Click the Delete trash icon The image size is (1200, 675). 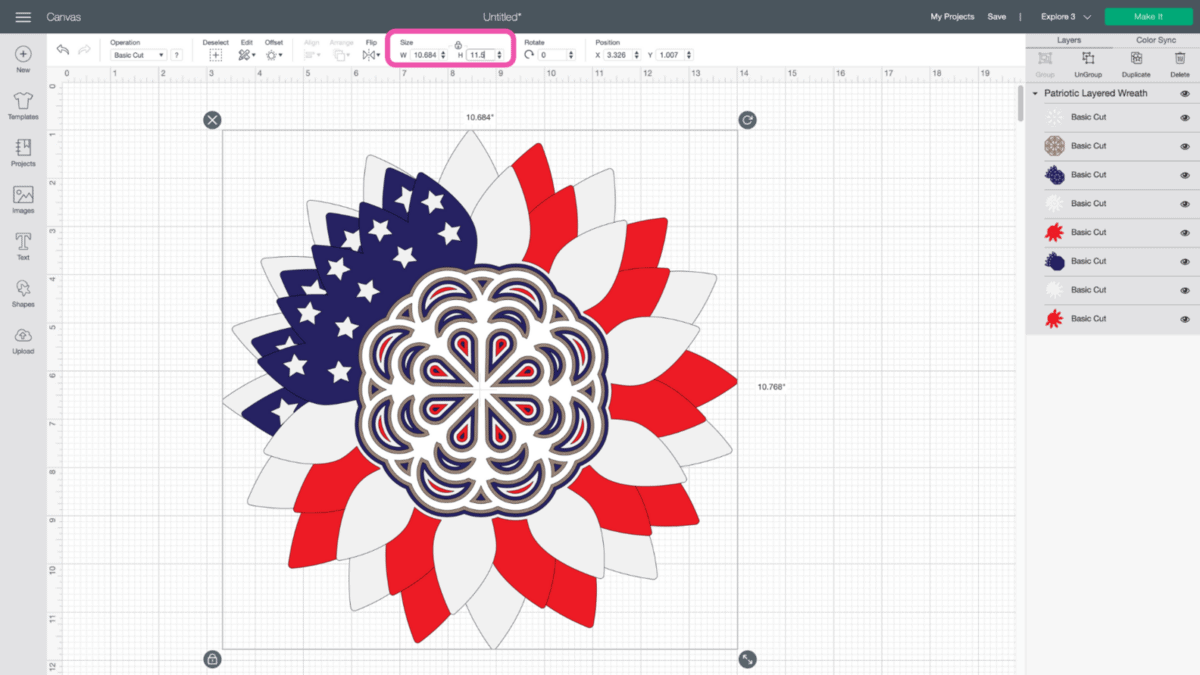click(x=1180, y=59)
